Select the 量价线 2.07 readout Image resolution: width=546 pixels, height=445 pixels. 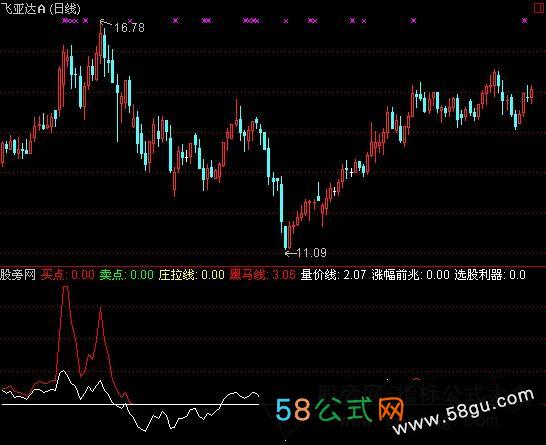(x=334, y=275)
